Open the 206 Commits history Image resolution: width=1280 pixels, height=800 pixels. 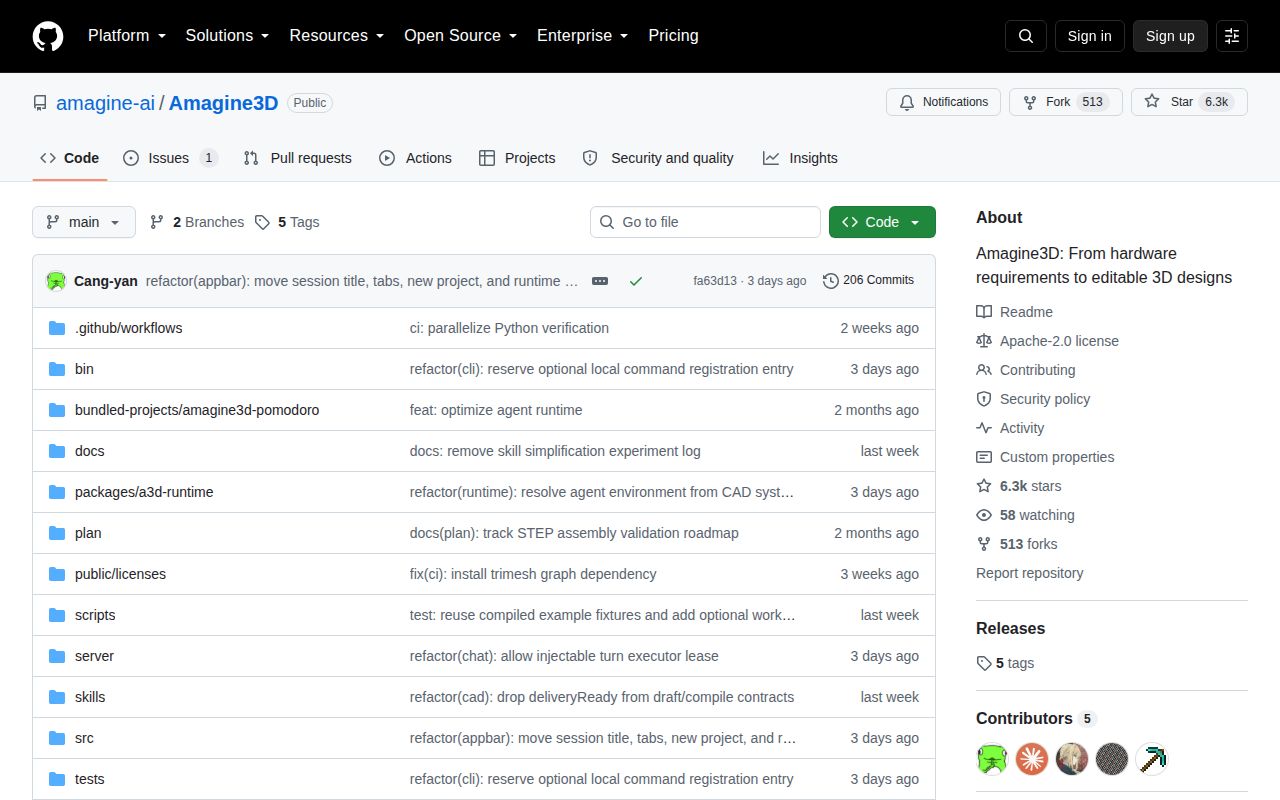coord(868,280)
